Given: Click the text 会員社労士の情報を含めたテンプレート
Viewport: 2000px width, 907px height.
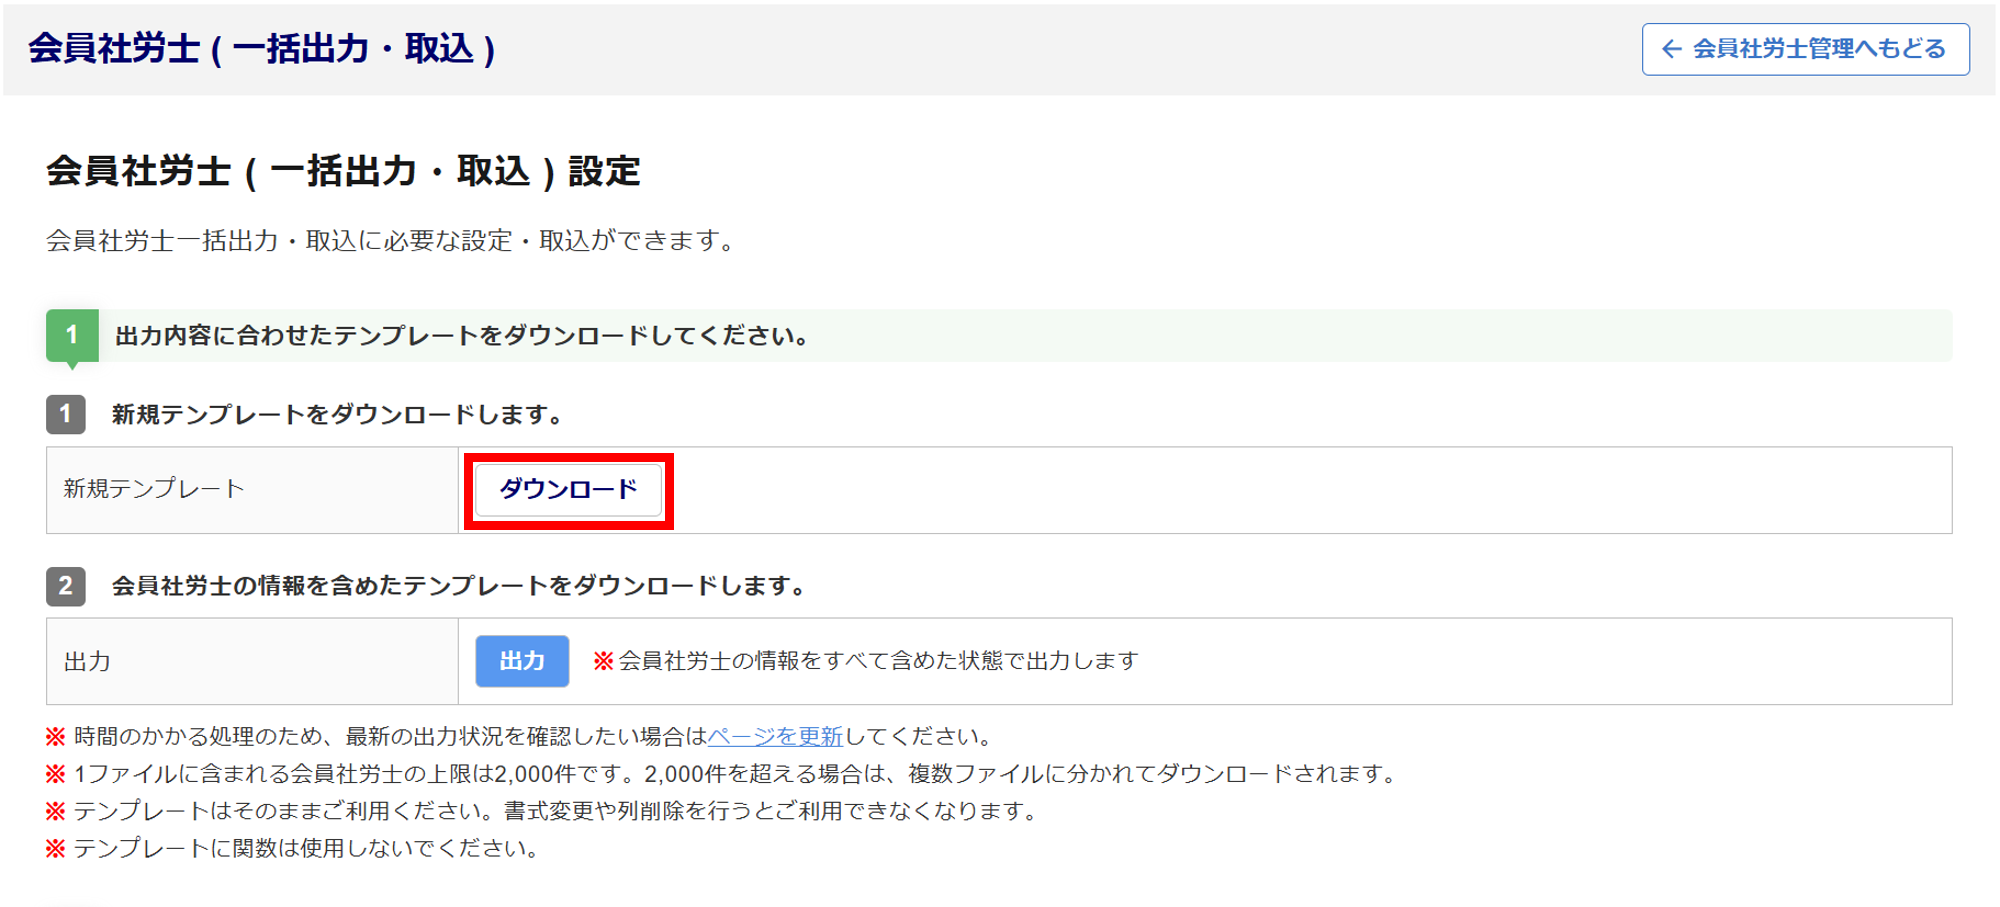Looking at the screenshot, I should tap(460, 586).
